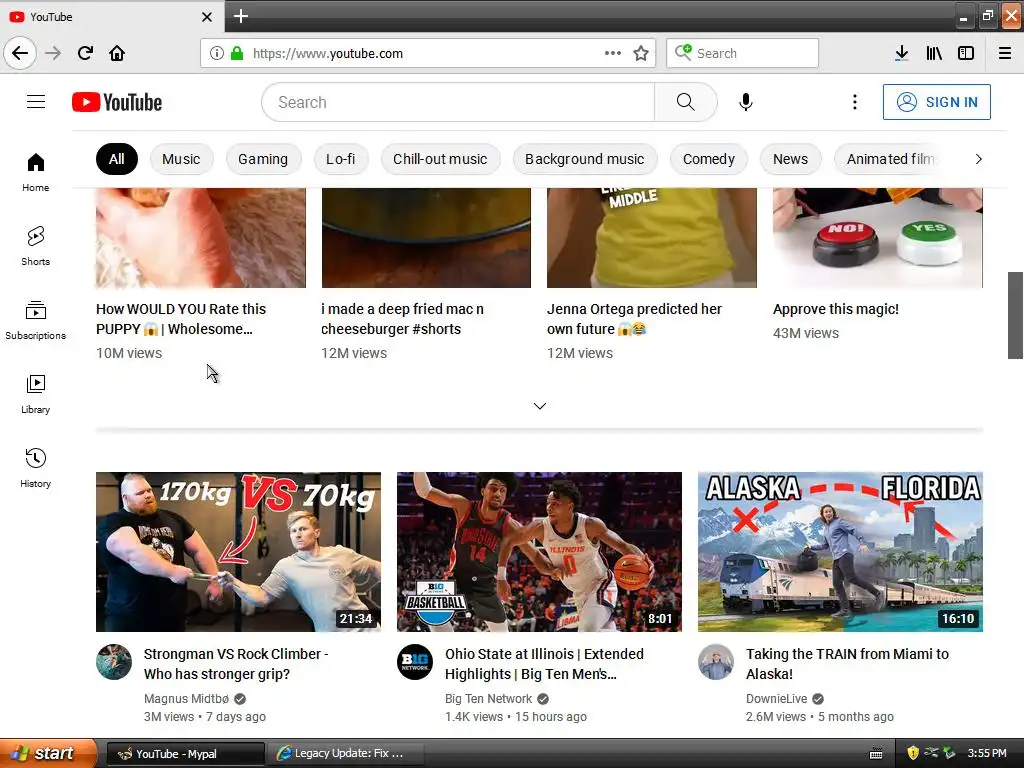Open the Windows start button
Viewport: 1024px width, 768px height.
coord(48,753)
